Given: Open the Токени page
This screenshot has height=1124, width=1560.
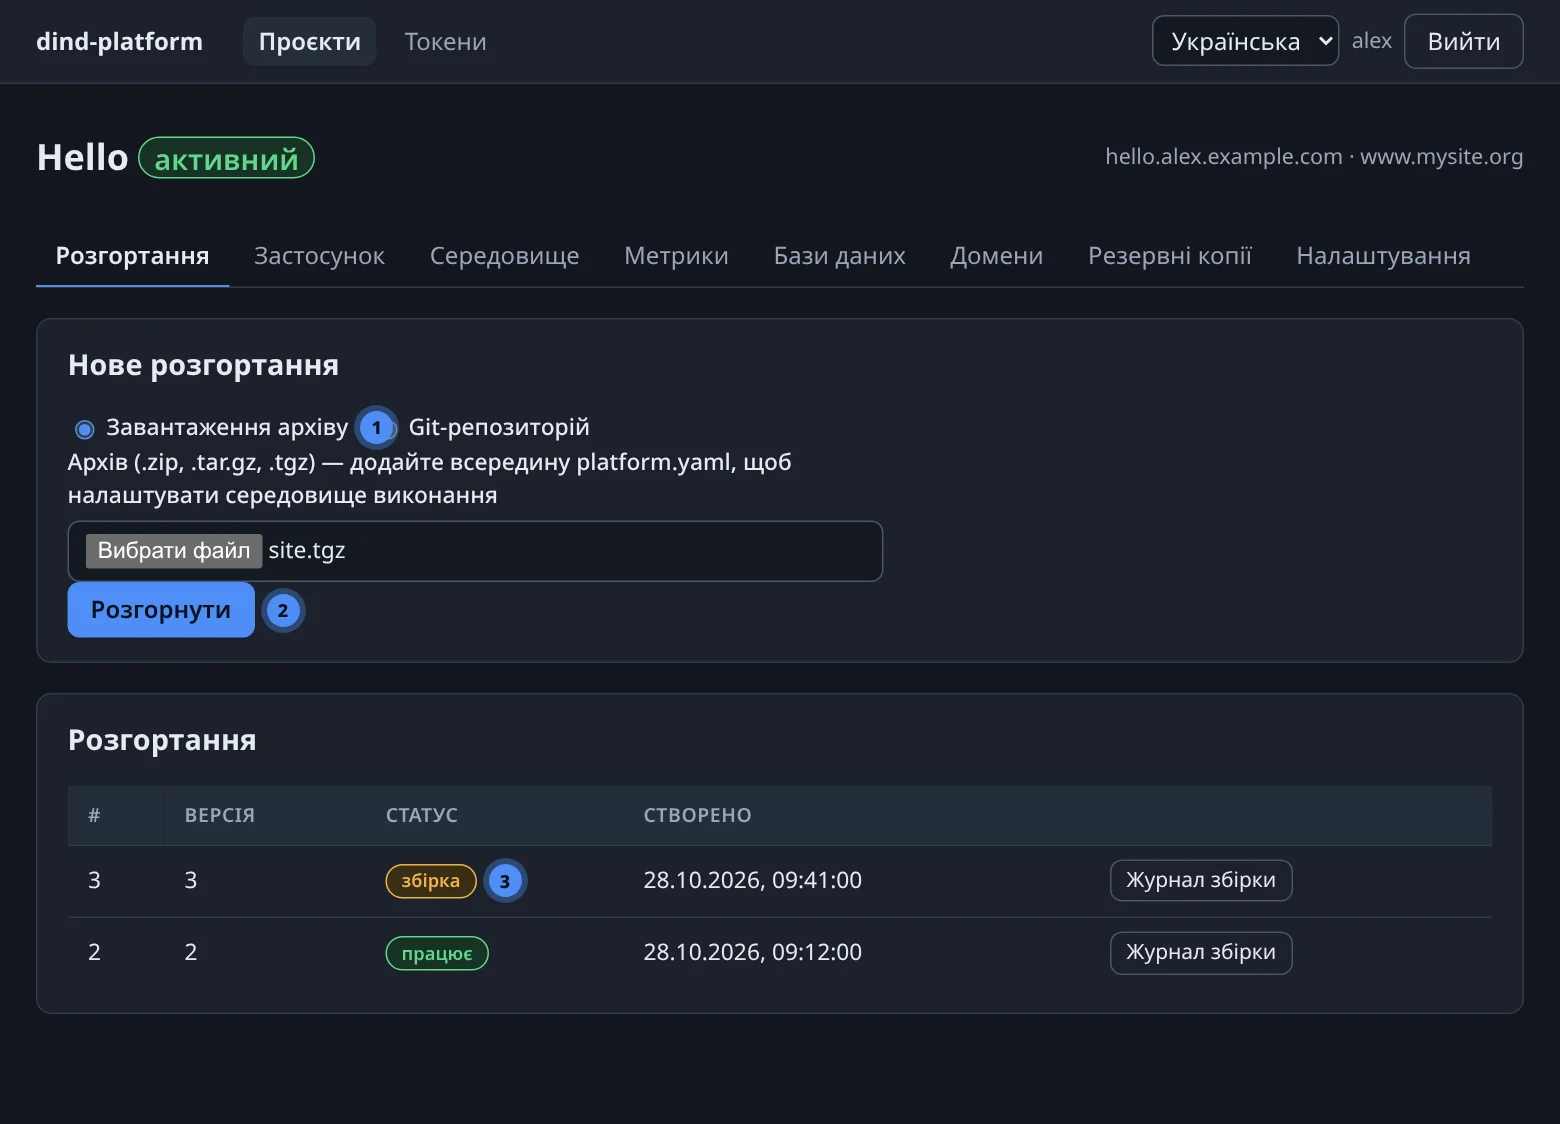Looking at the screenshot, I should click(445, 41).
